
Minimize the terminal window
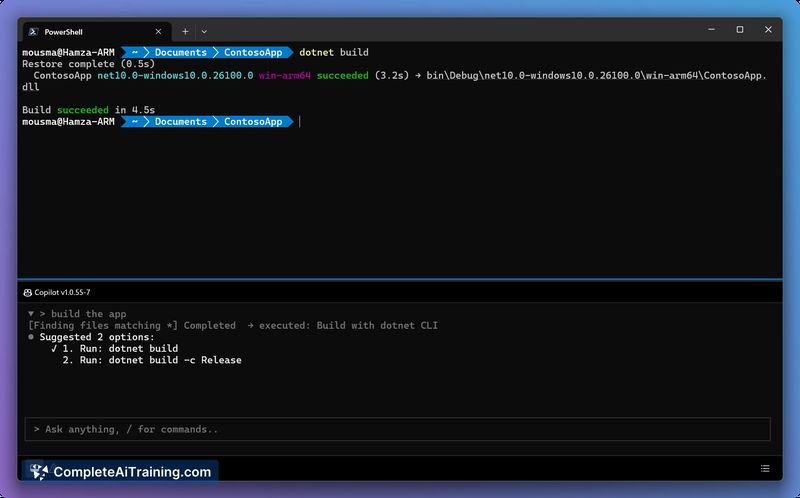pyautogui.click(x=711, y=30)
